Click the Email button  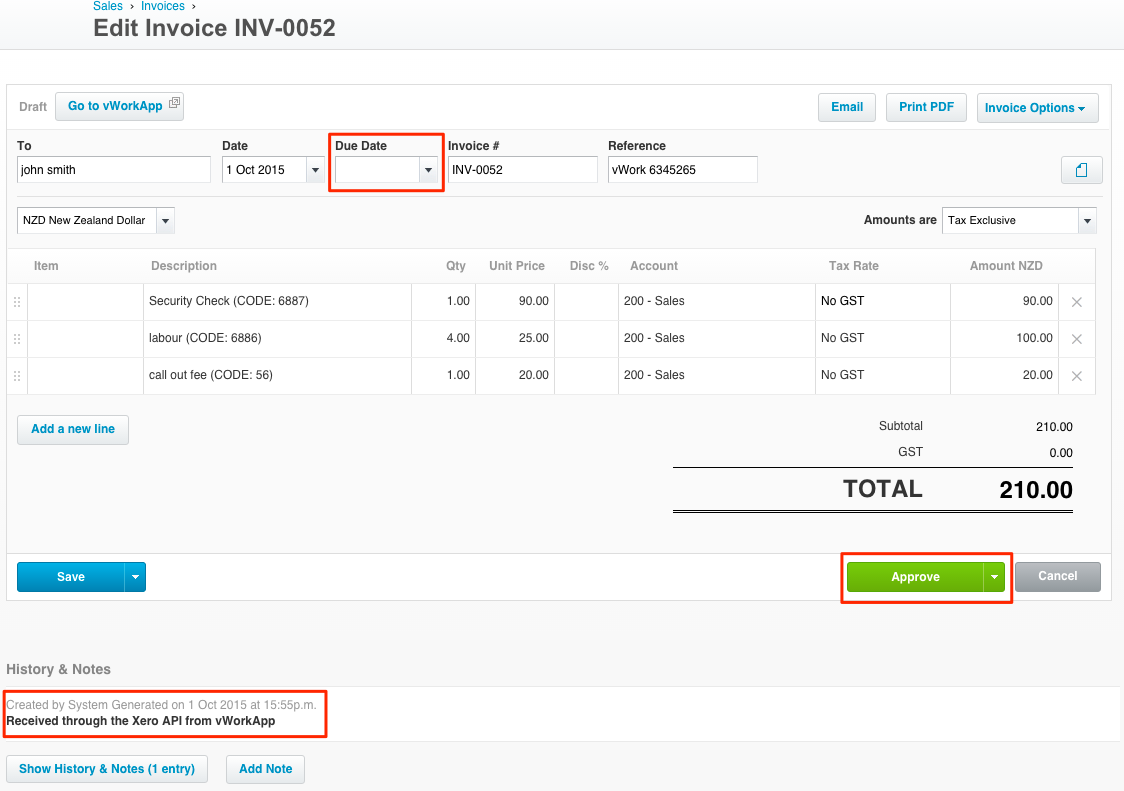point(846,107)
